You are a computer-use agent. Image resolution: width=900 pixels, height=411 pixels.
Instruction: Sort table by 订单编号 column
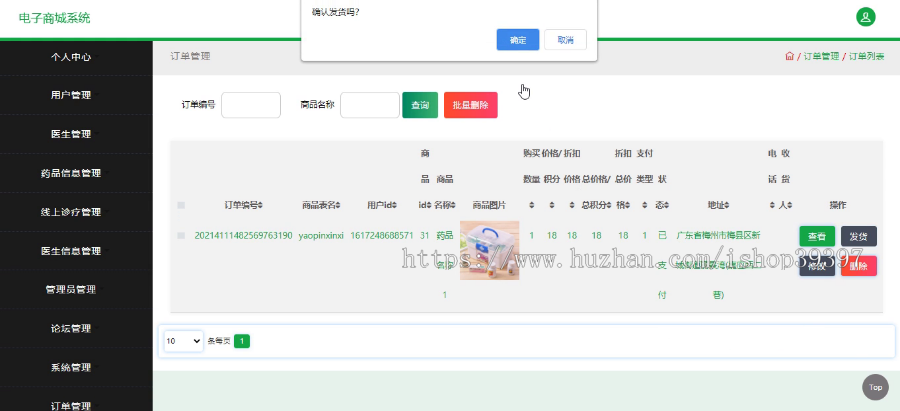(x=243, y=205)
